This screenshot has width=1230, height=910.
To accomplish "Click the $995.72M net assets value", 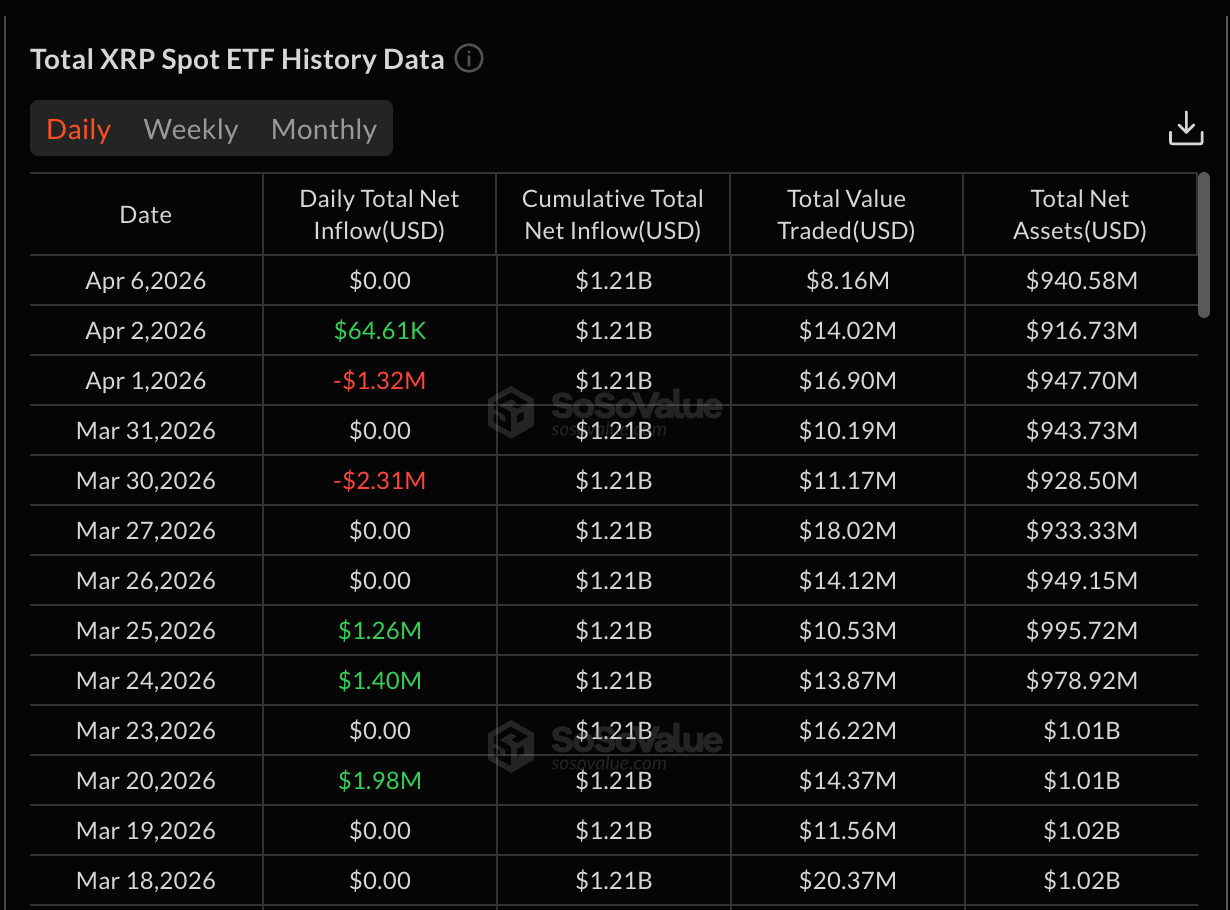I will [x=1081, y=631].
